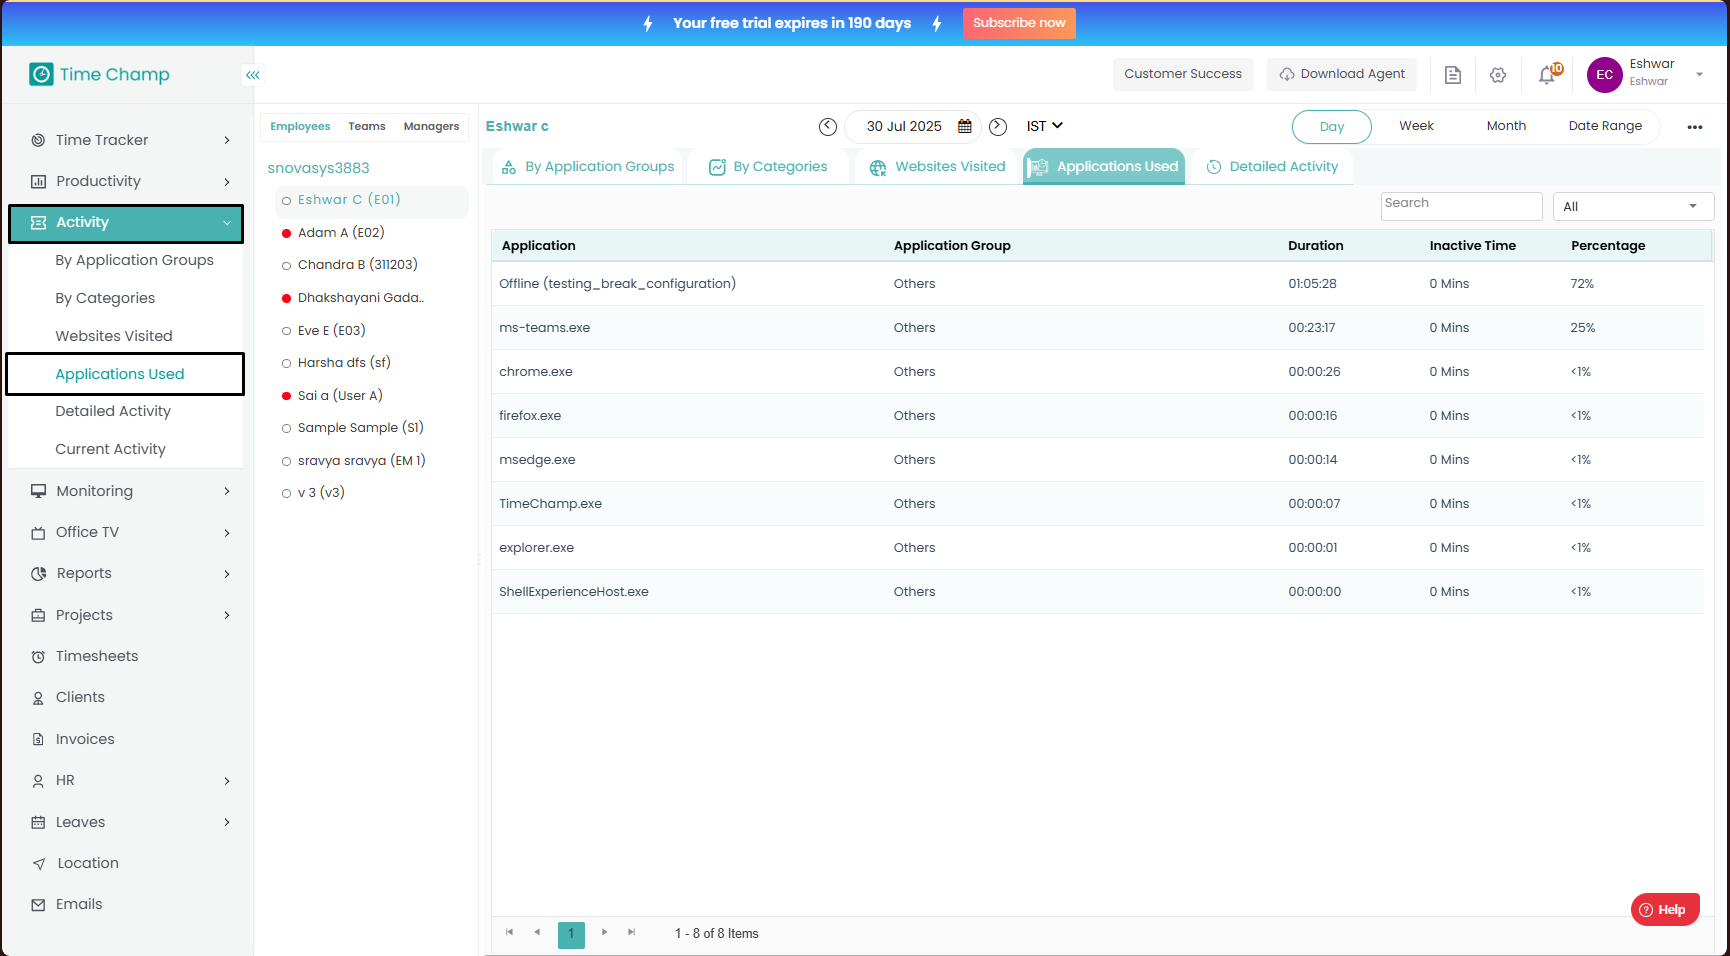
Task: Expand the Productivity sidebar menu
Action: (130, 181)
